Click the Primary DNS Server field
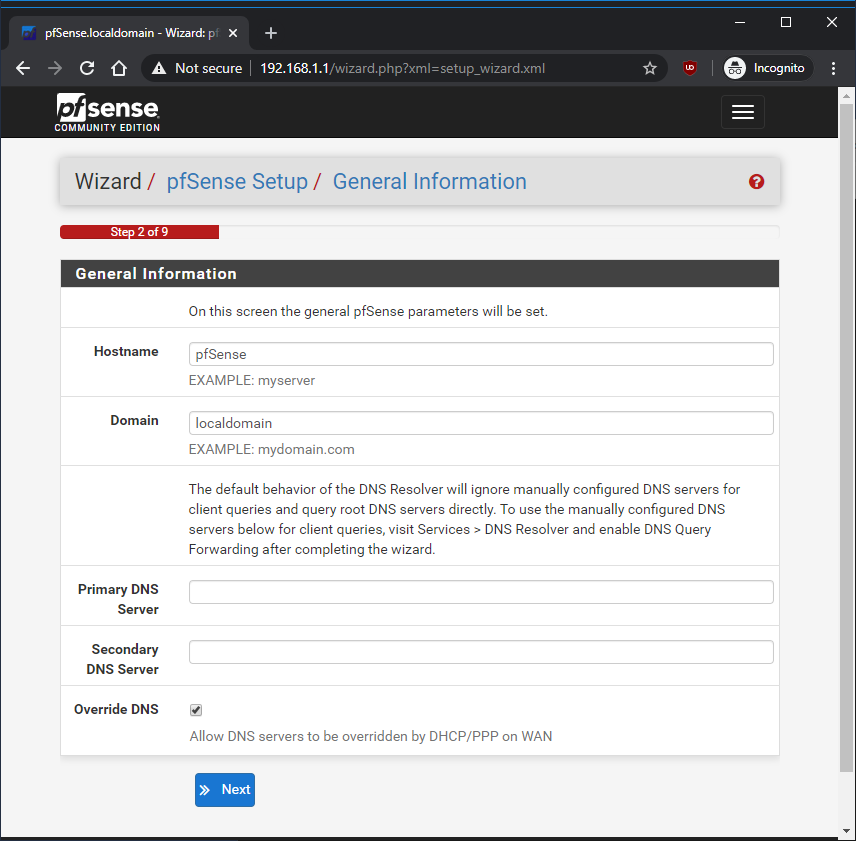Screen dimensions: 856x842 tap(481, 592)
